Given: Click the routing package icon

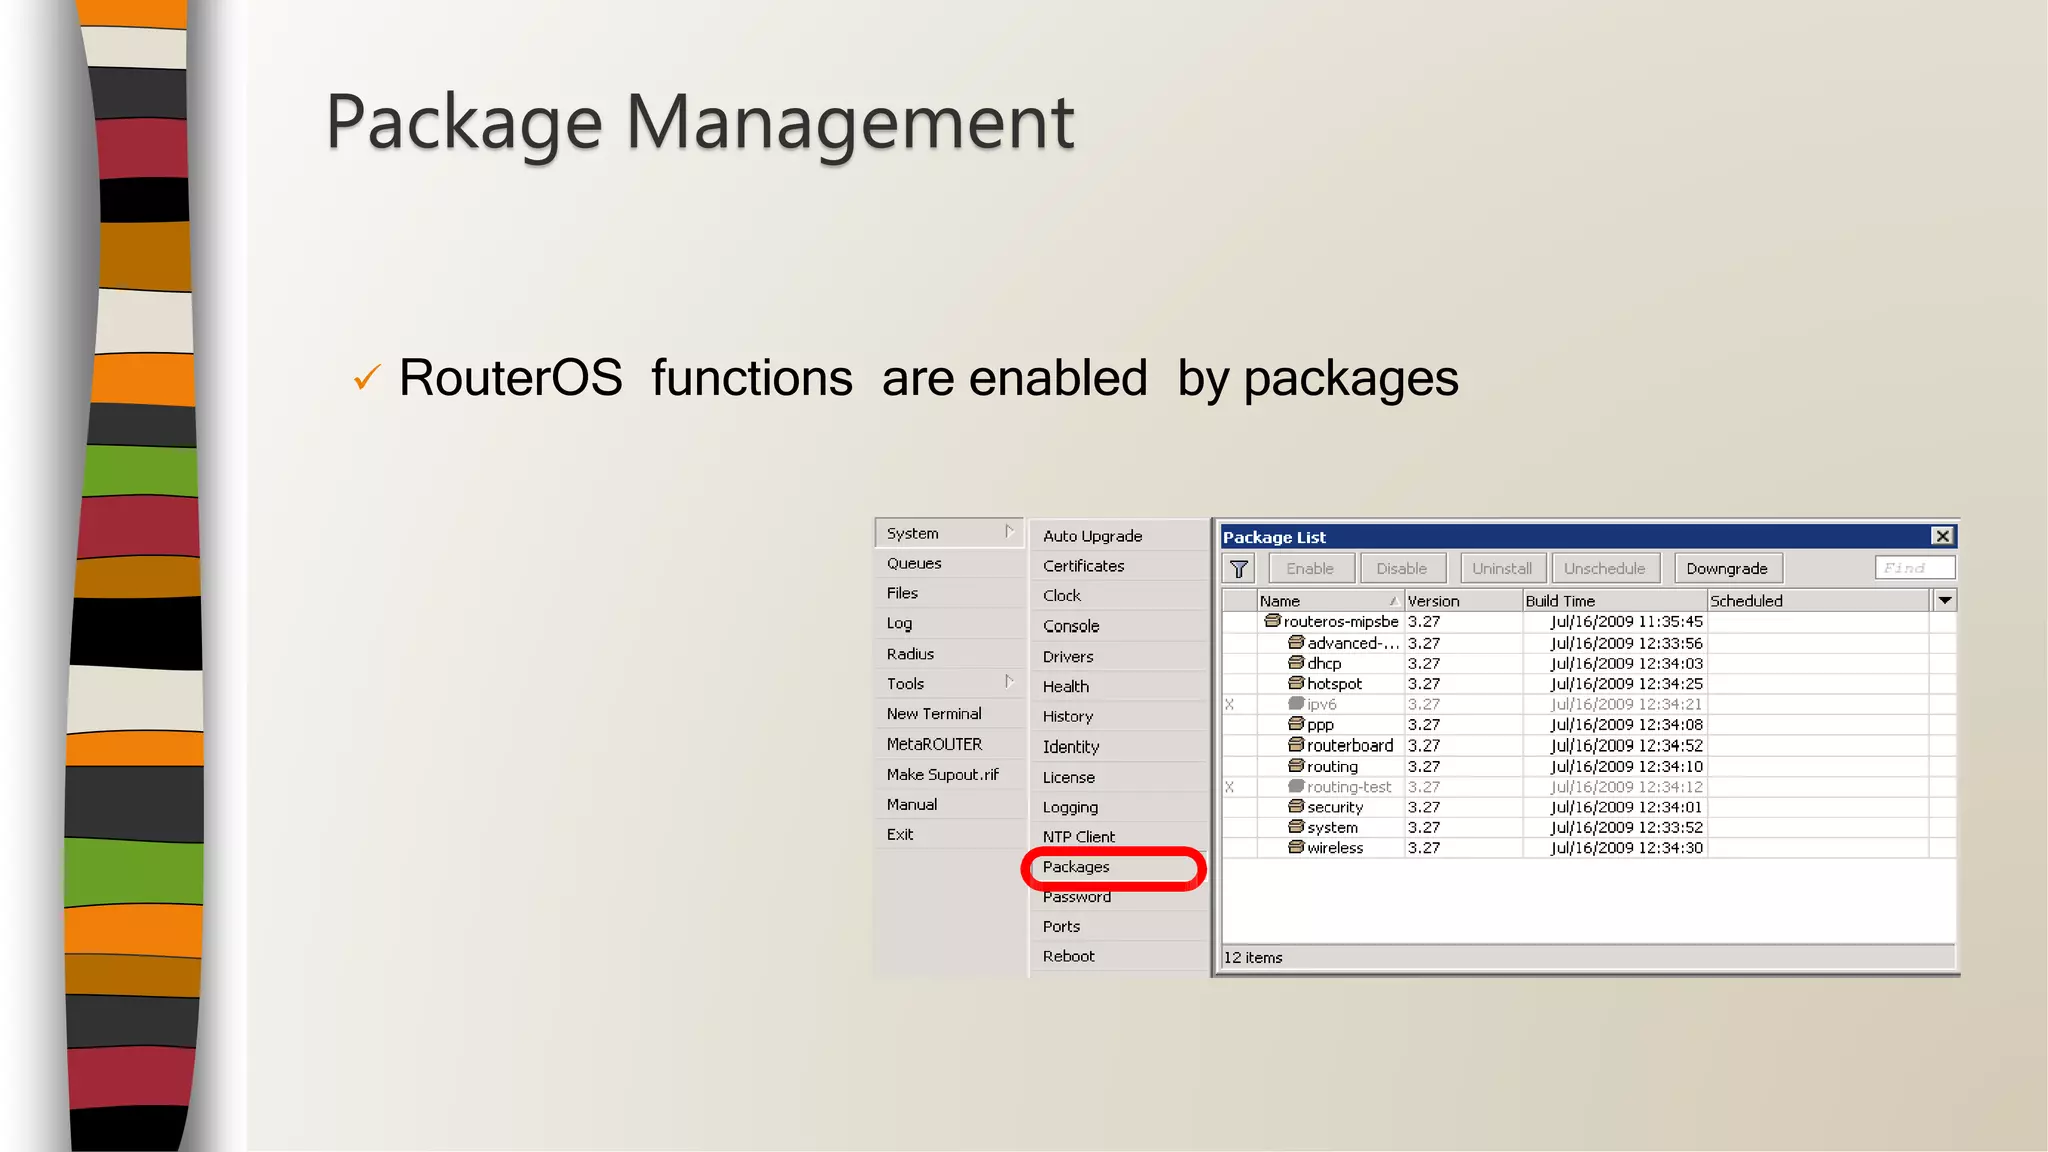Looking at the screenshot, I should pos(1296,765).
